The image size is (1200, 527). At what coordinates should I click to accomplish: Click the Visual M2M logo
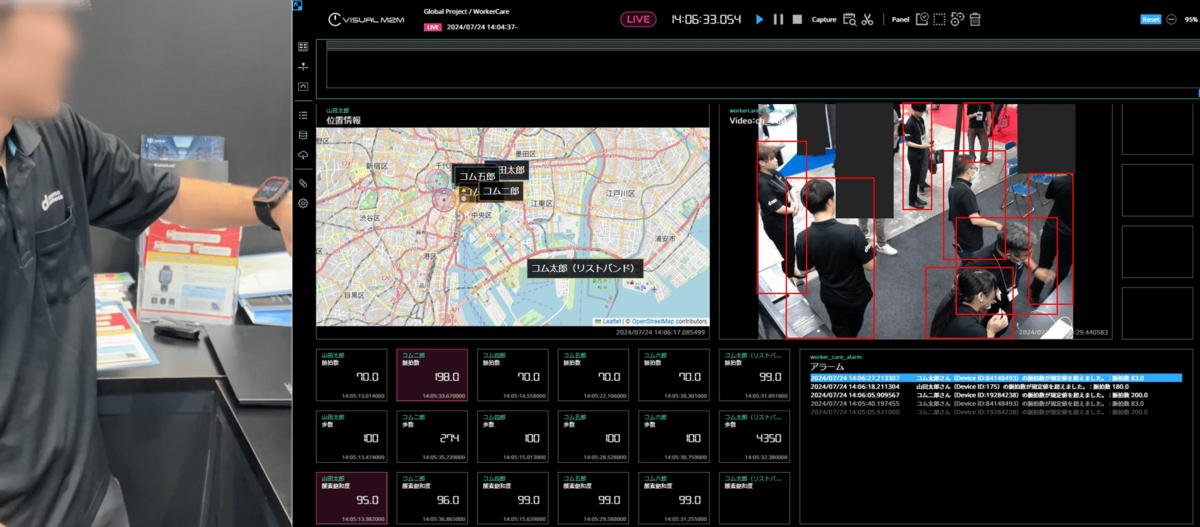coord(364,19)
